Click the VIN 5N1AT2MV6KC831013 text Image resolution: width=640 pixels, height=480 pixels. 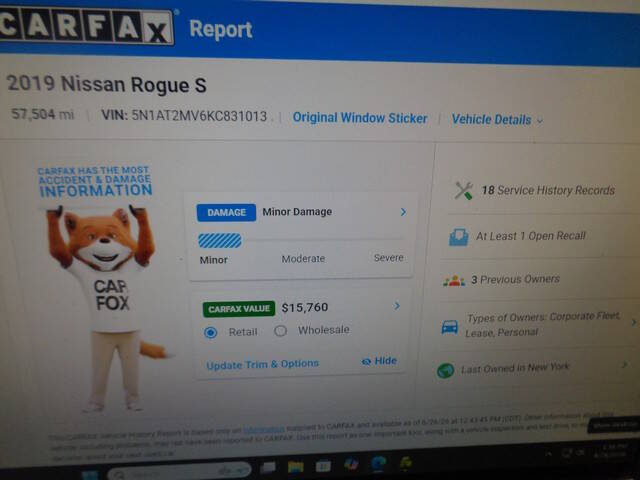(184, 116)
